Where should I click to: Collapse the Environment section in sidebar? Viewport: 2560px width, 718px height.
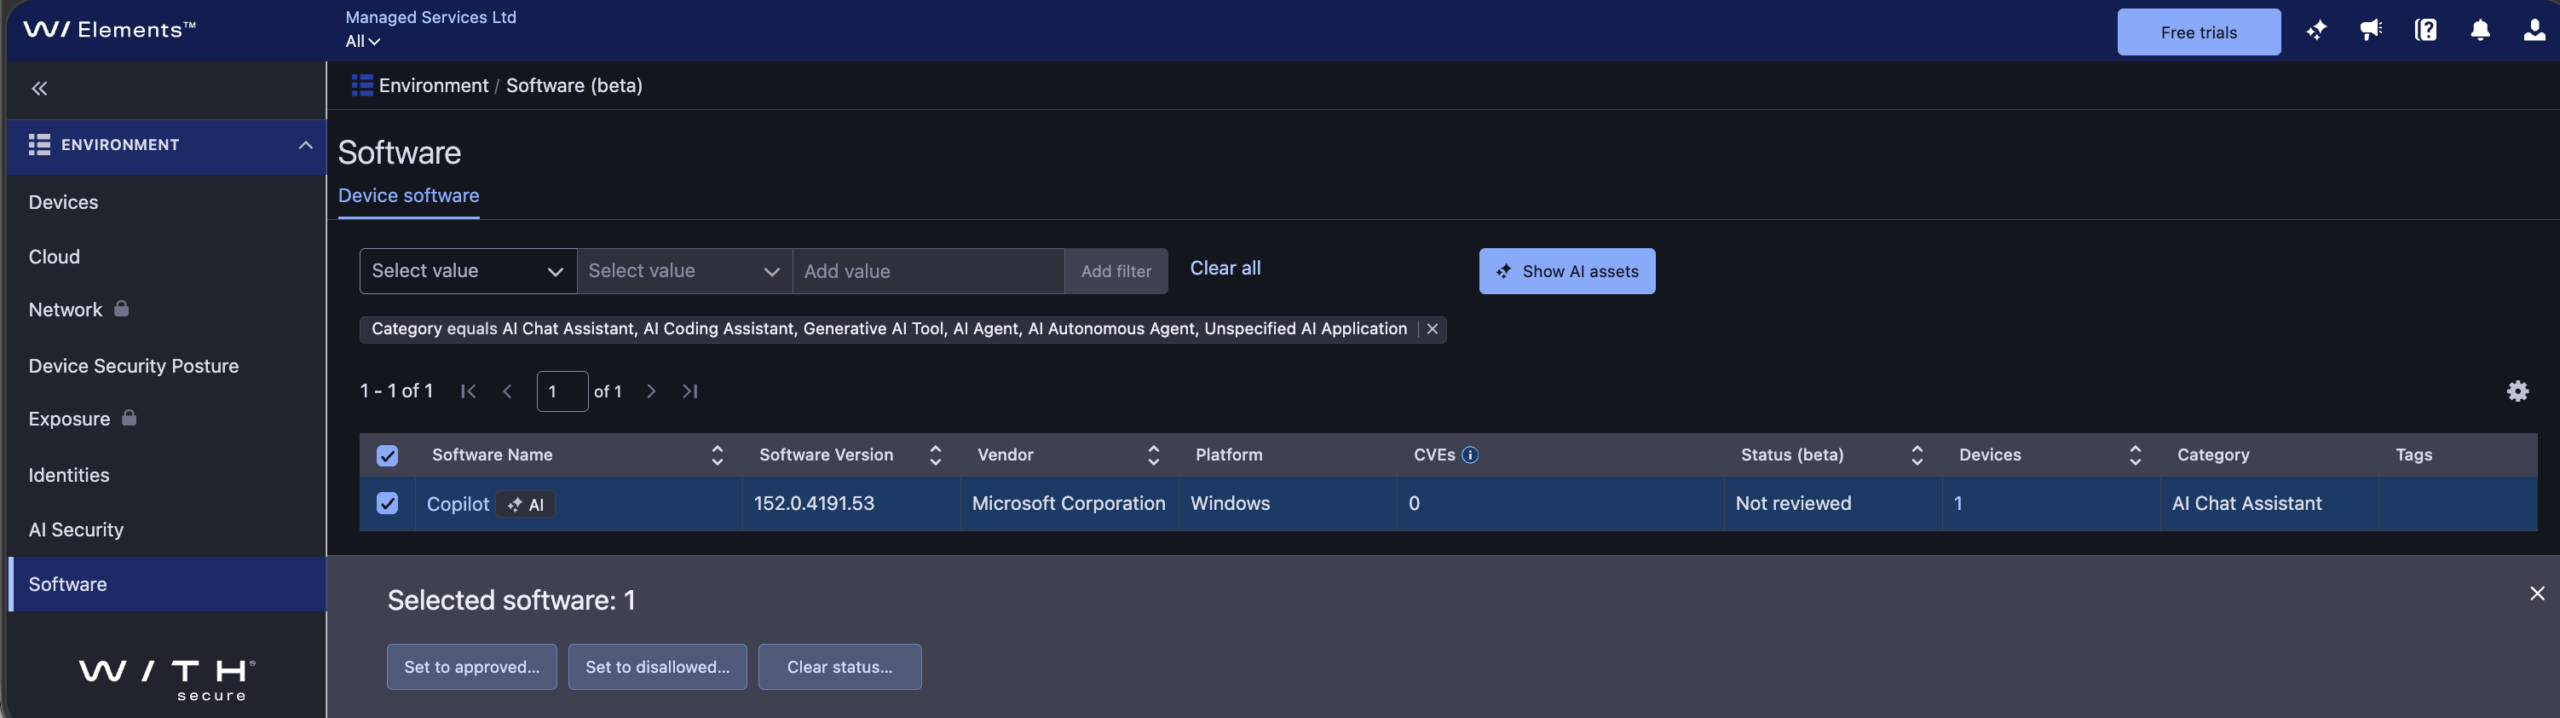[x=305, y=145]
